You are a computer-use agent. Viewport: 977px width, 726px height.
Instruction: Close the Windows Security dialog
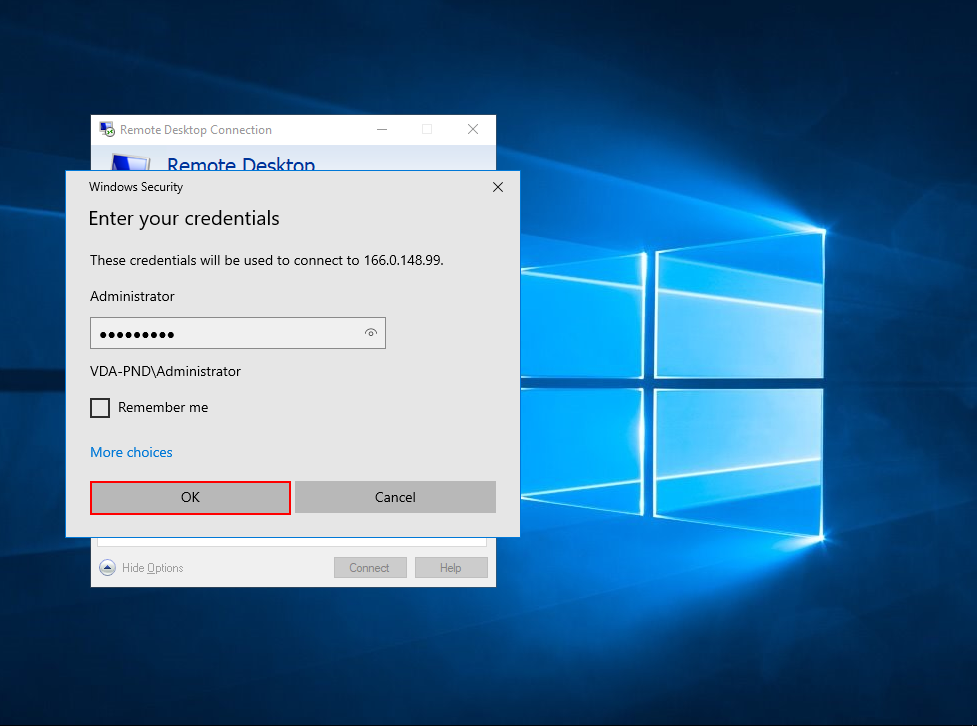point(498,187)
